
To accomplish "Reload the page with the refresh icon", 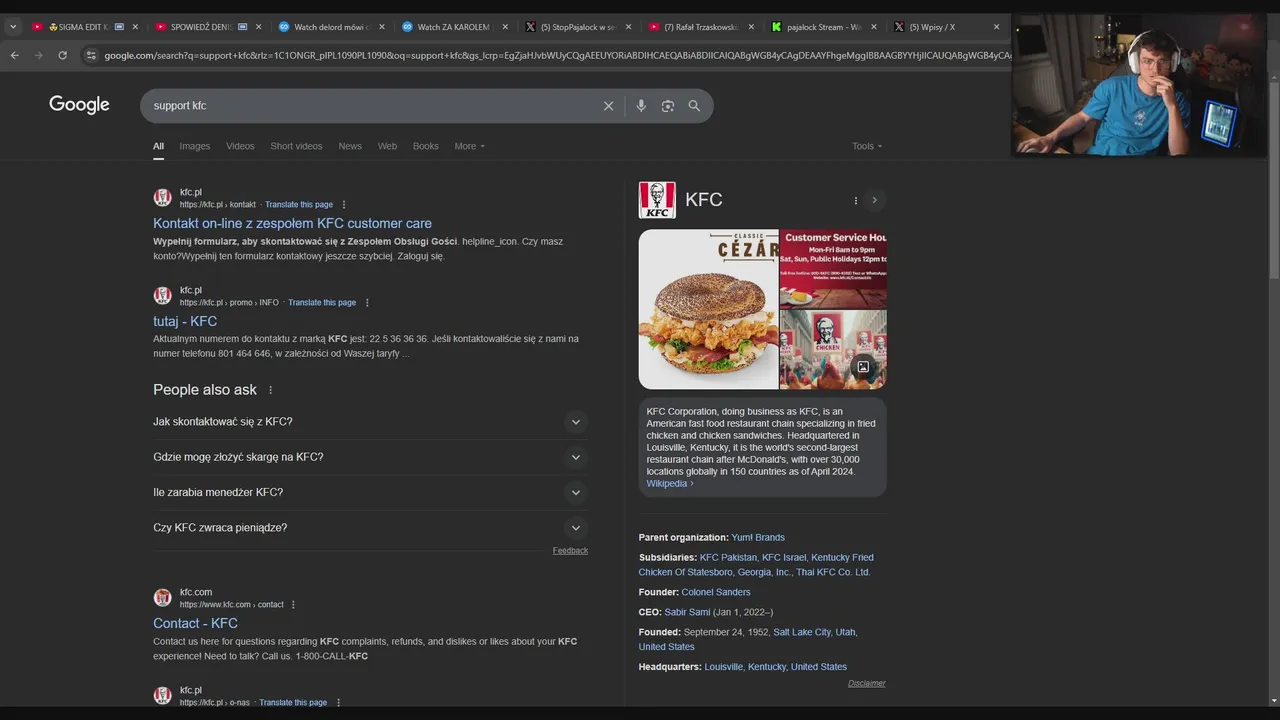I will click(62, 55).
